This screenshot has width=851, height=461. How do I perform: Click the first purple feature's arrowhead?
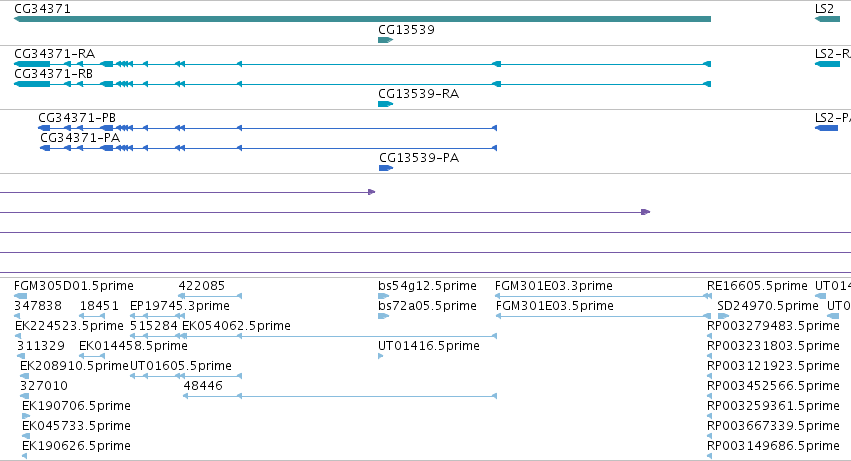(372, 192)
